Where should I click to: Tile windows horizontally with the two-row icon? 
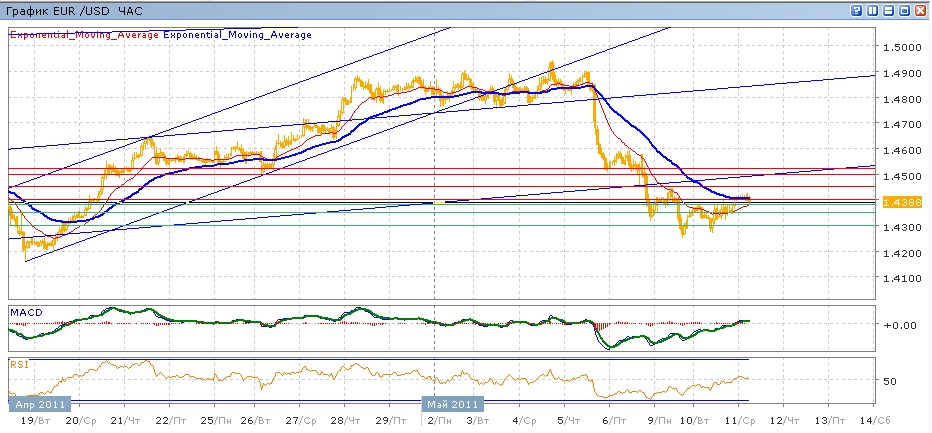coord(890,11)
